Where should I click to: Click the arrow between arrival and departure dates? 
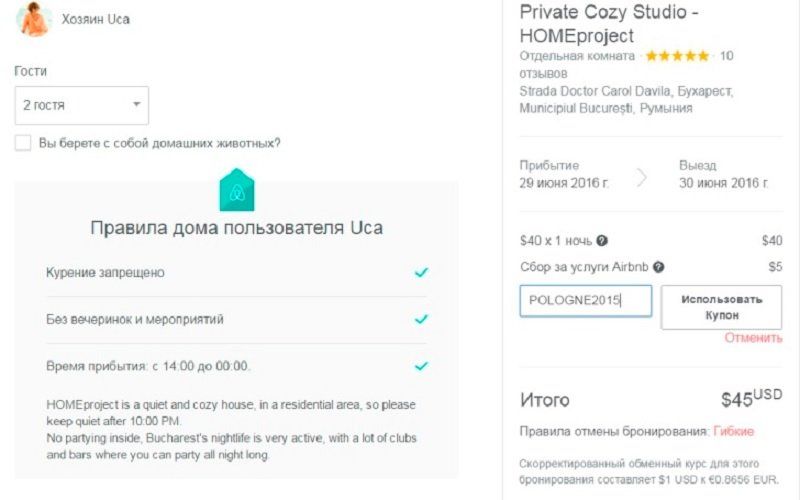click(x=641, y=176)
